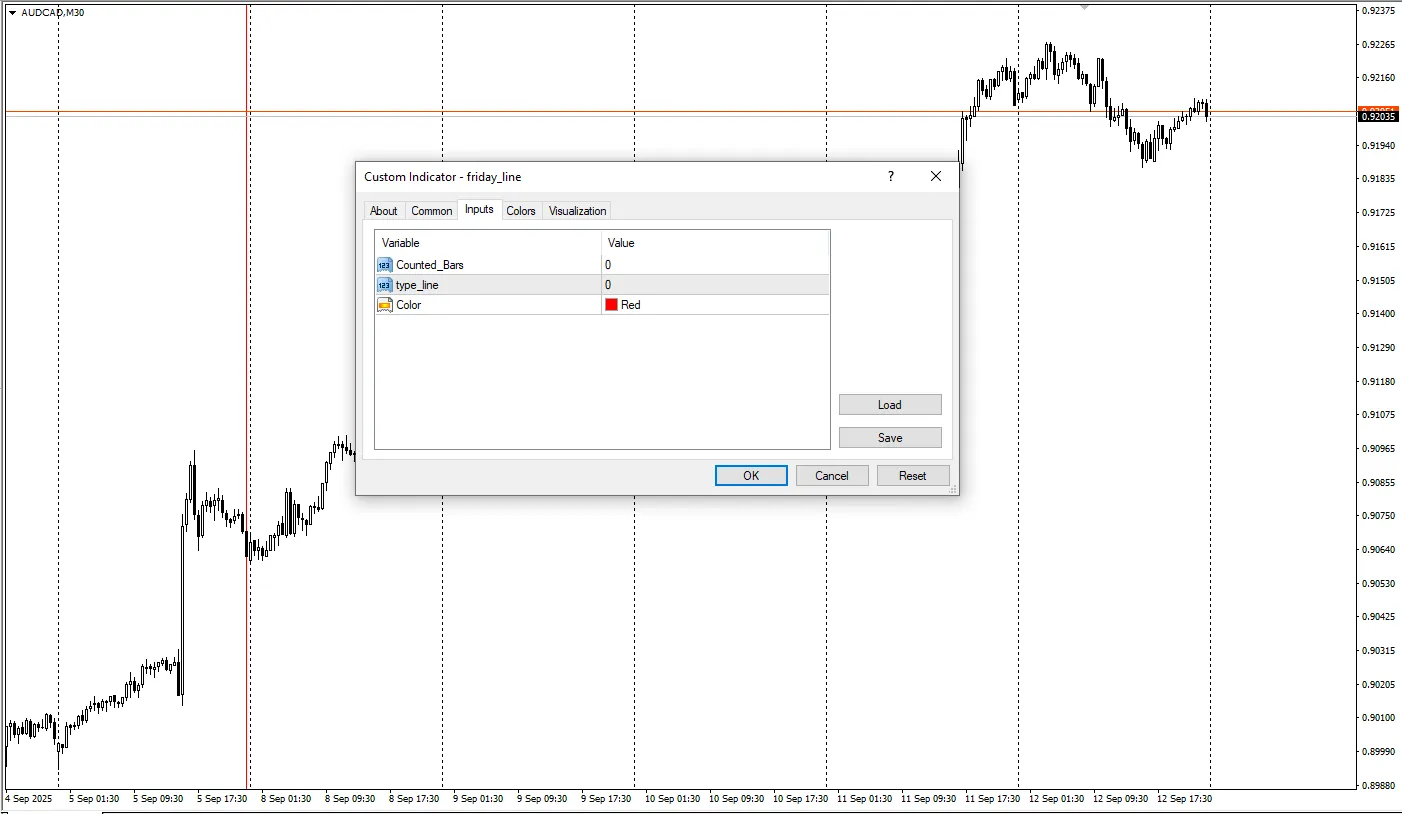This screenshot has height=814, width=1402.
Task: Click the Reset button
Action: [x=912, y=476]
